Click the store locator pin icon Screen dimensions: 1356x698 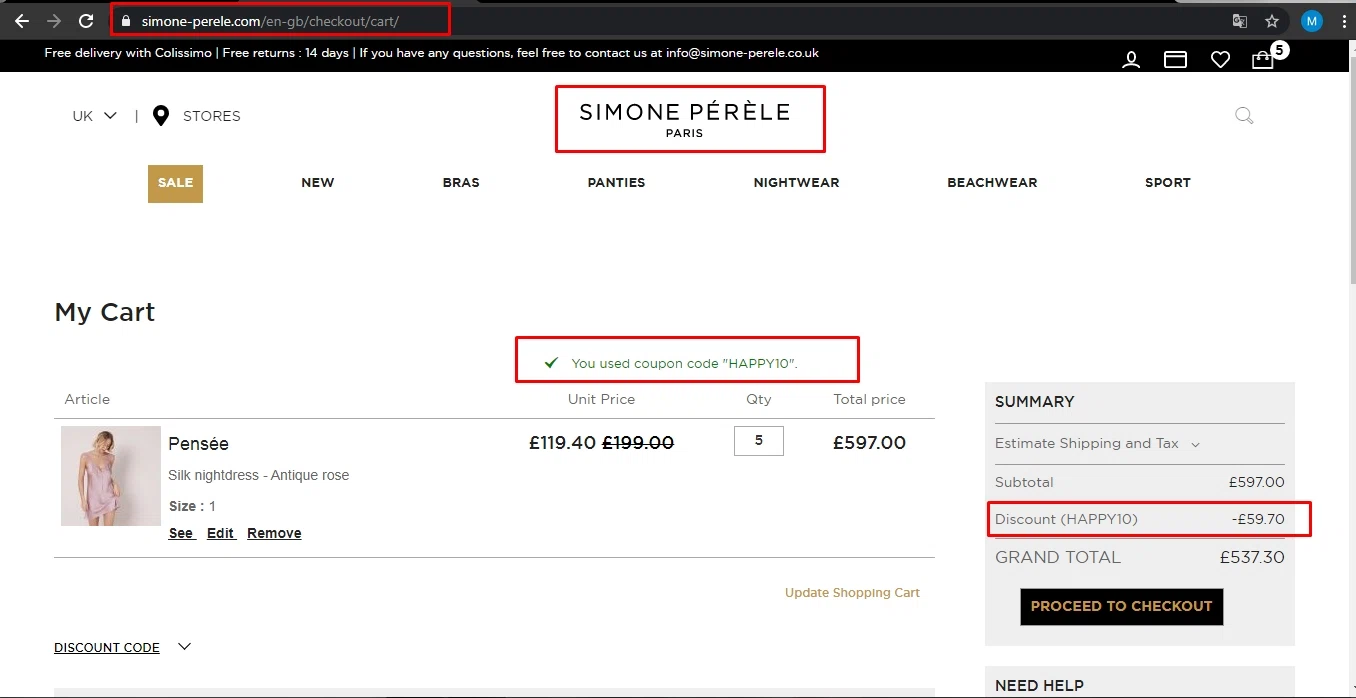pos(160,116)
